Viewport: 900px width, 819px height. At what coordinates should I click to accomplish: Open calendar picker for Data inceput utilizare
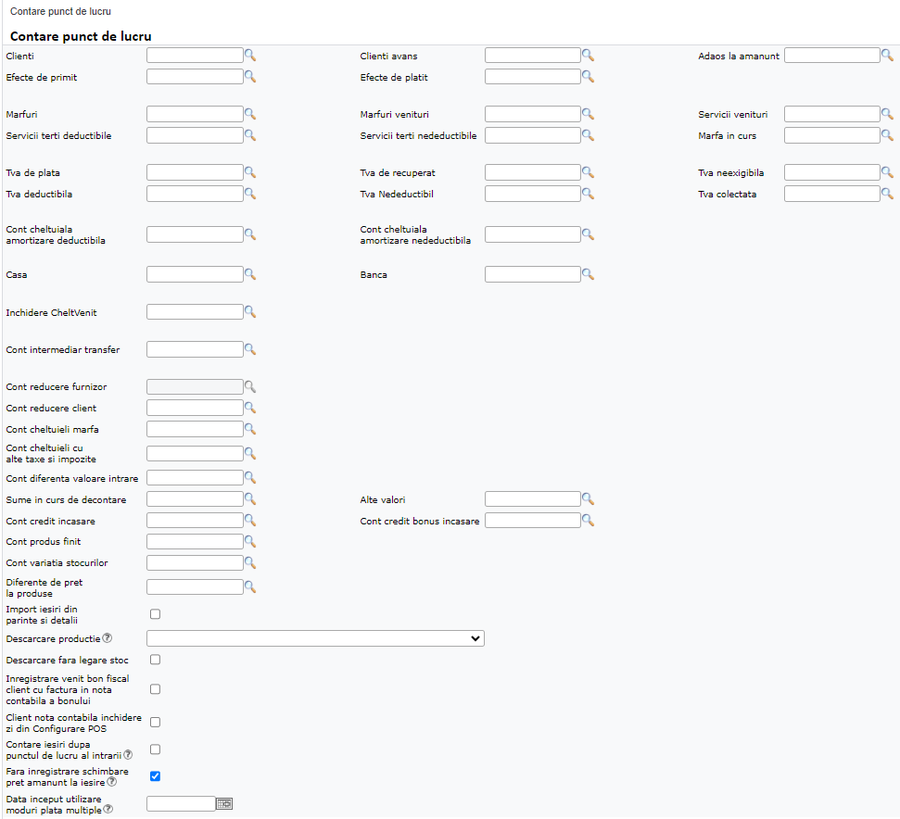click(x=225, y=803)
